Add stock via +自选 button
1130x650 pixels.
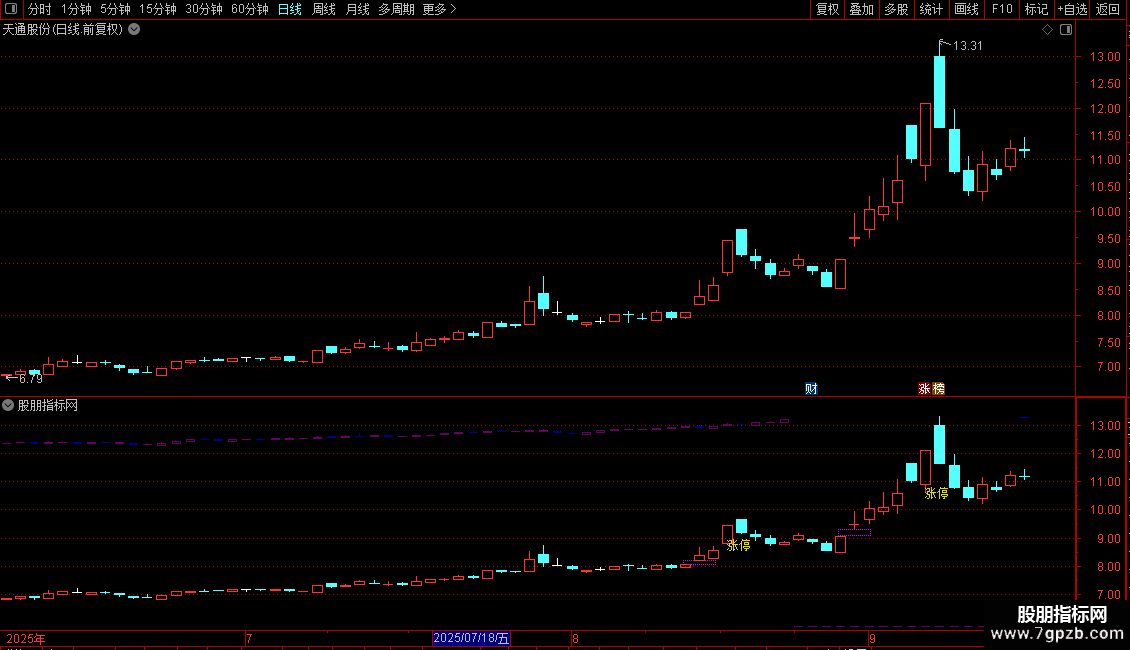tap(1072, 9)
